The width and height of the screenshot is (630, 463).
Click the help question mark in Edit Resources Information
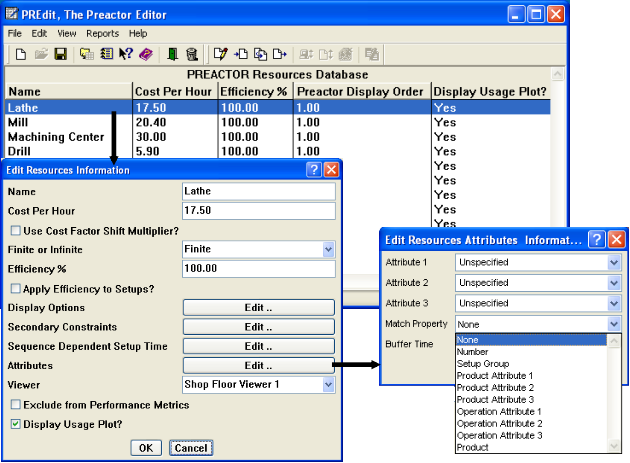pos(314,170)
